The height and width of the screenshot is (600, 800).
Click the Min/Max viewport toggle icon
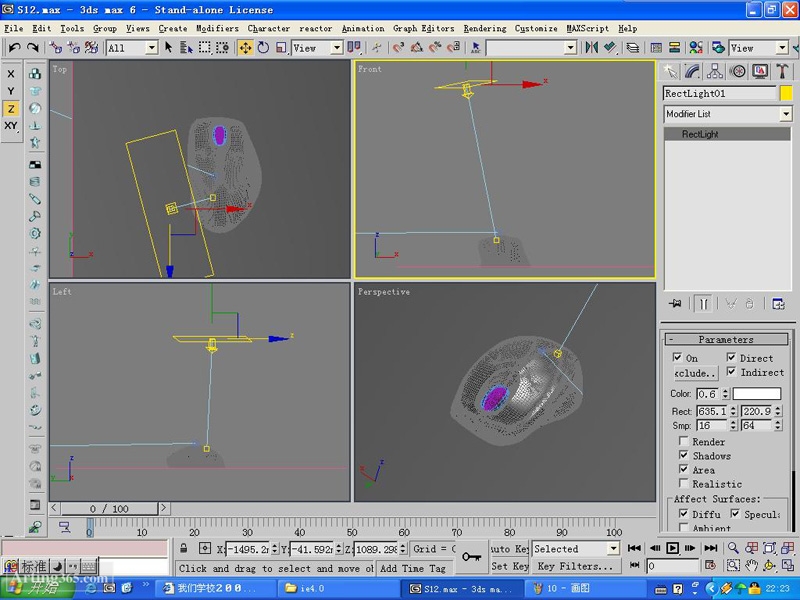787,565
